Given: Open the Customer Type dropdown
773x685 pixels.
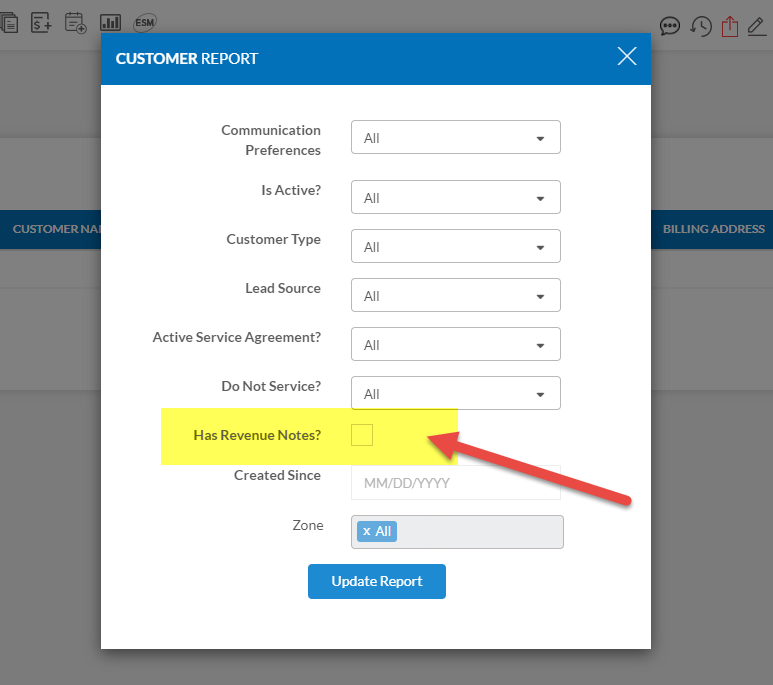Looking at the screenshot, I should click(x=455, y=247).
